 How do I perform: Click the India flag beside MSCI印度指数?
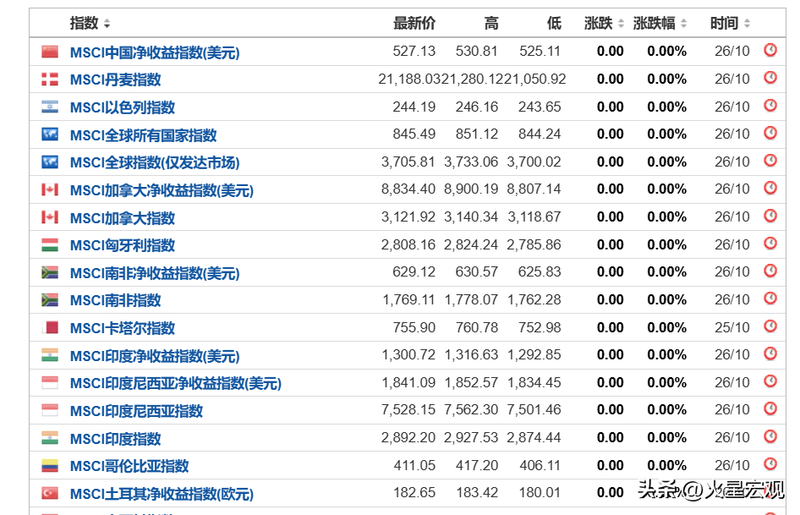pyautogui.click(x=49, y=438)
